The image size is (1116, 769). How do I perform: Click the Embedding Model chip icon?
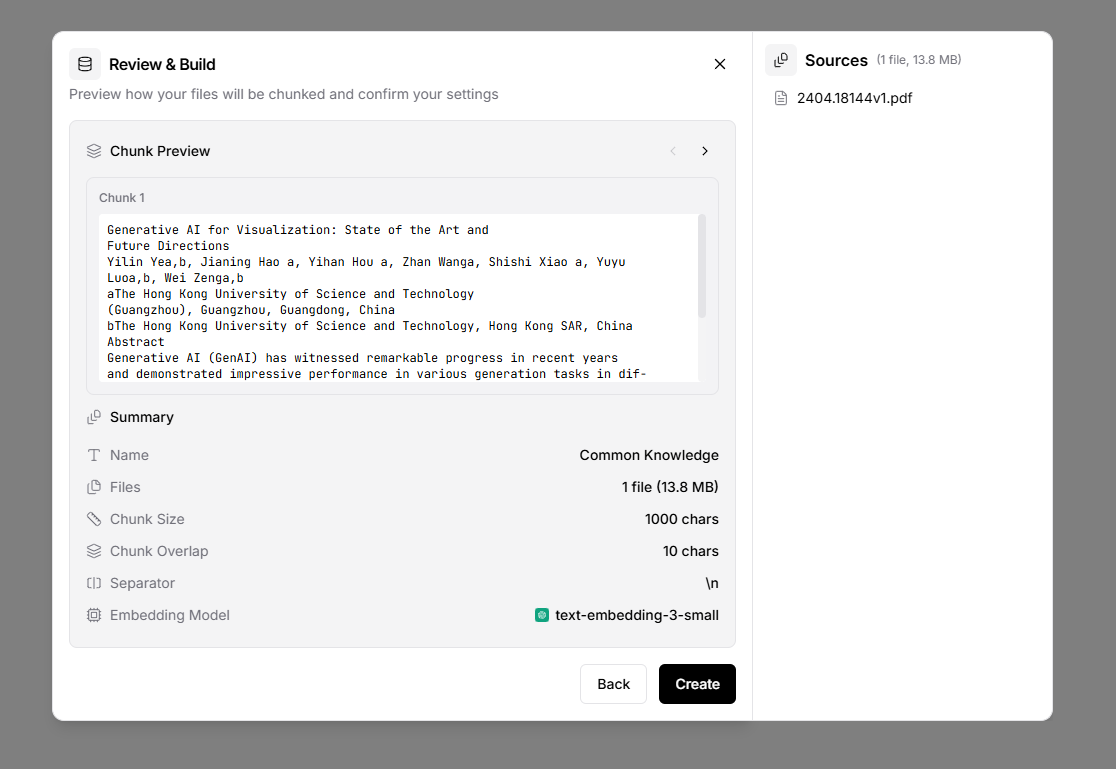[x=94, y=615]
